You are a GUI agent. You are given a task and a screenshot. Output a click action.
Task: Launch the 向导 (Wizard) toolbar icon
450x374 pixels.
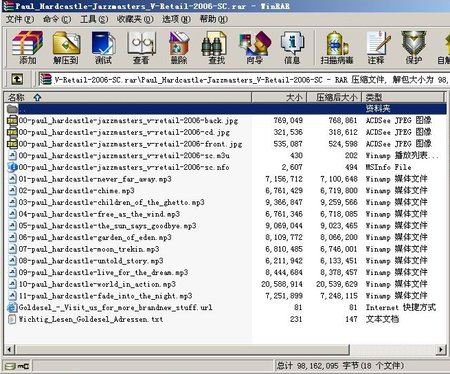pos(255,47)
